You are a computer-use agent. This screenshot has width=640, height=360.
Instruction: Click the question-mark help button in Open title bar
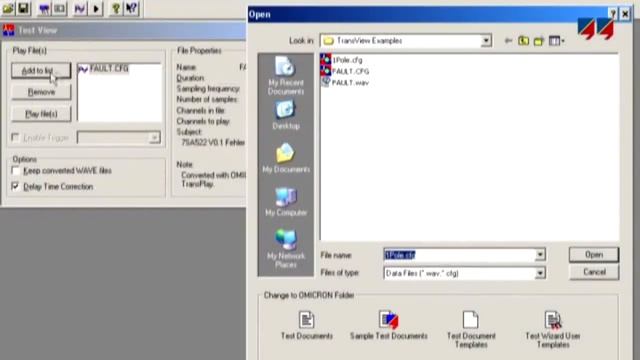tap(613, 14)
